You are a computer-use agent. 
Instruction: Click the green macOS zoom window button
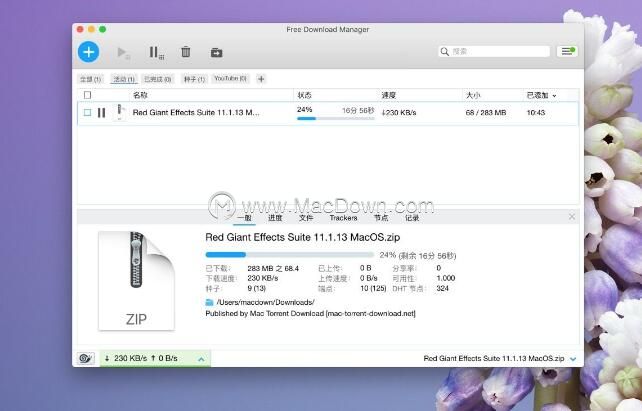(103, 29)
